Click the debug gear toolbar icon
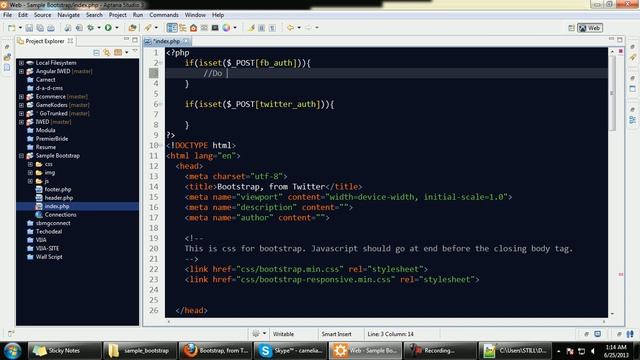640x360 pixels. coord(91,28)
